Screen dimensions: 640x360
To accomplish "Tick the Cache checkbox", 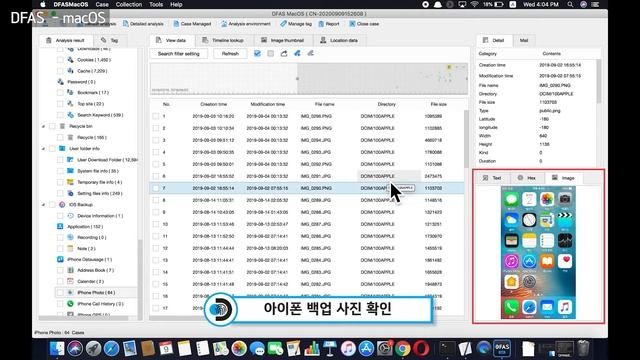I will tap(60, 71).
